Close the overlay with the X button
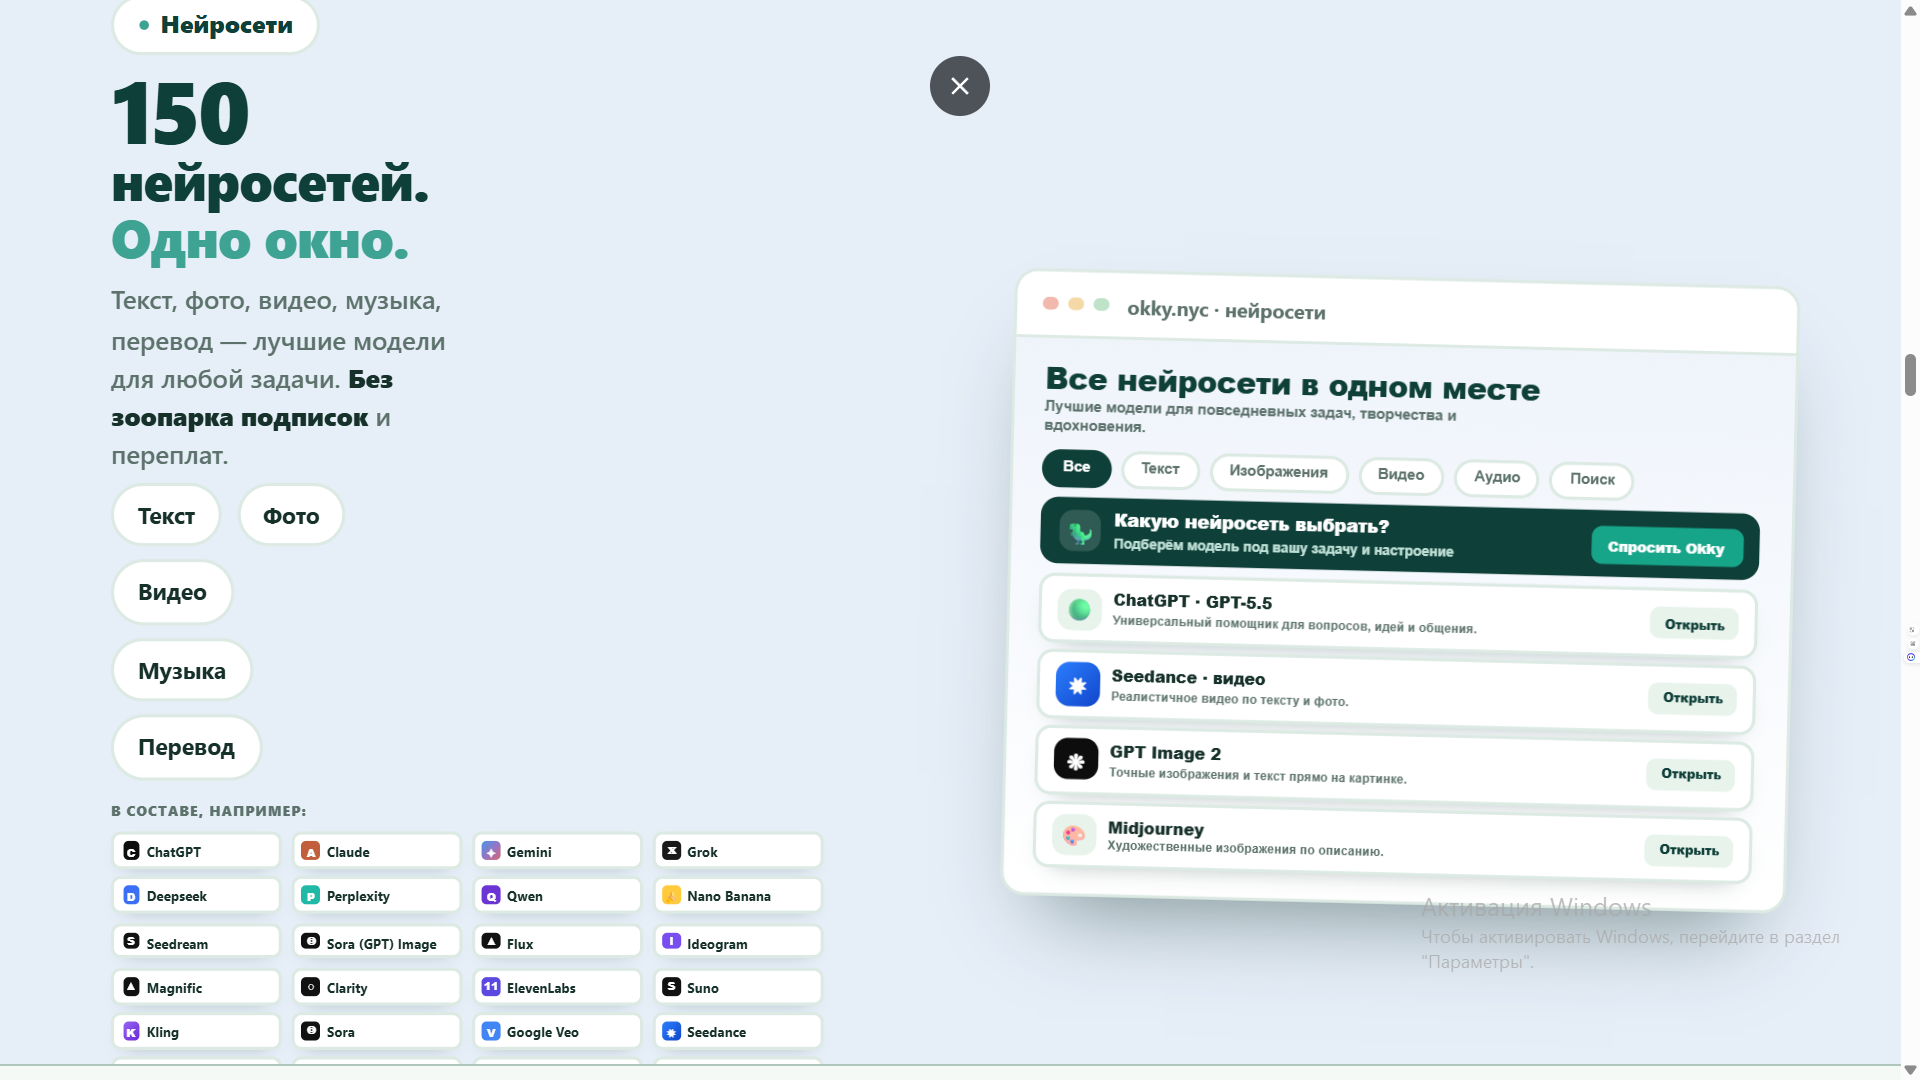 [x=960, y=86]
